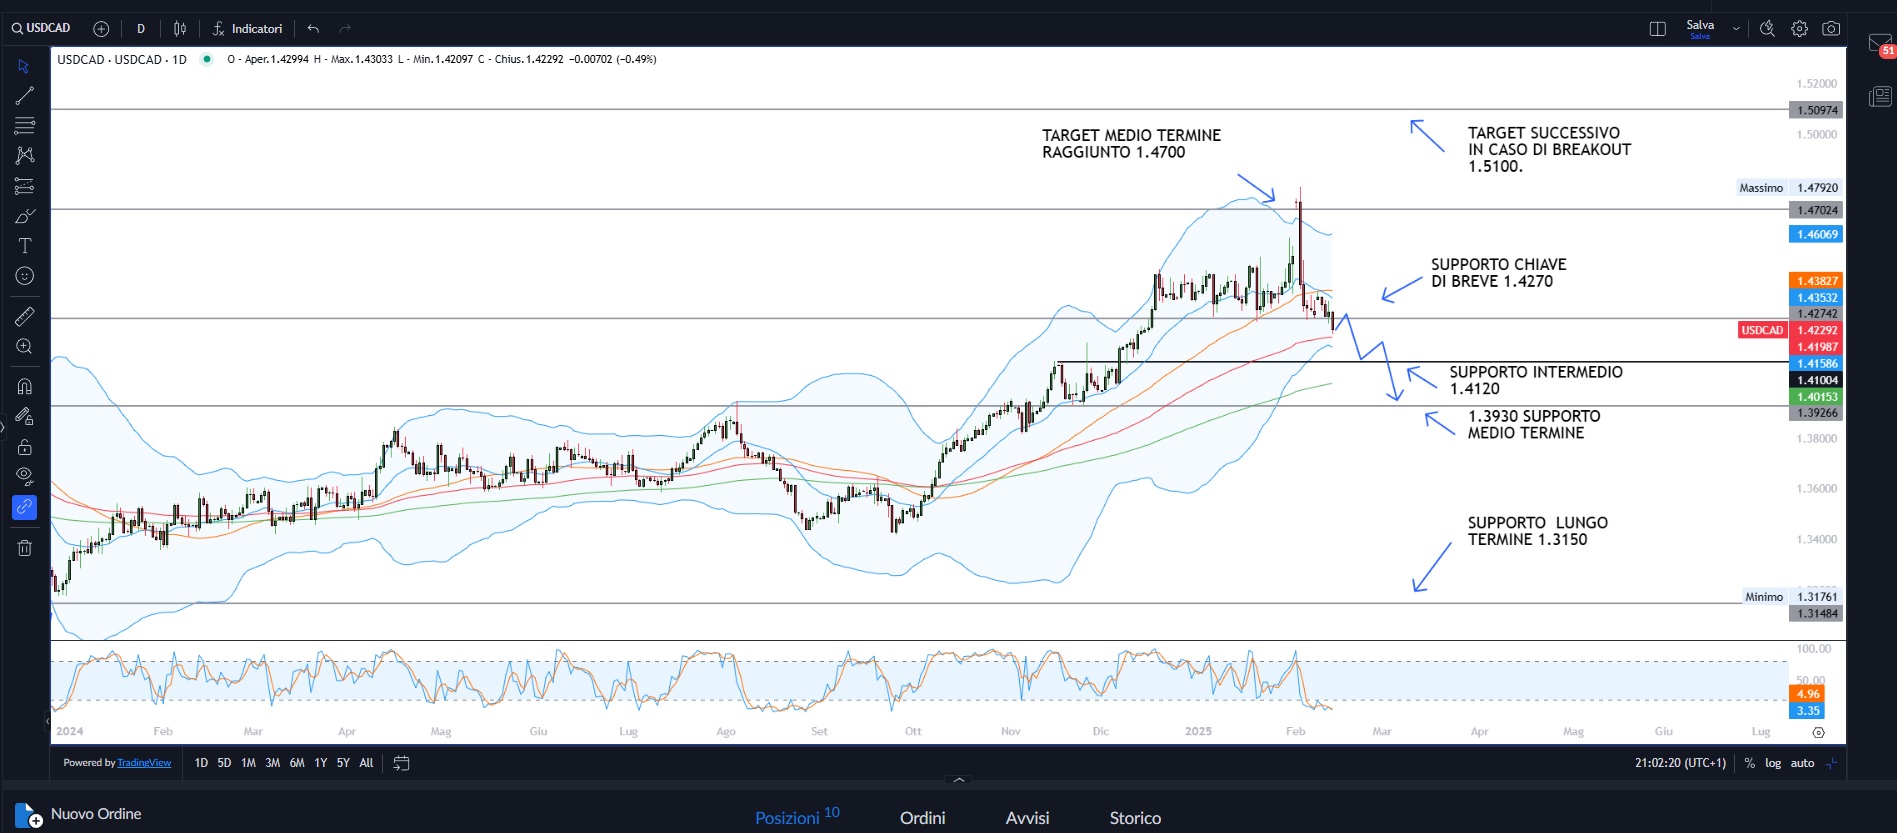Pick the ruler measure tool
Screen dimensions: 1897x833
tap(25, 316)
